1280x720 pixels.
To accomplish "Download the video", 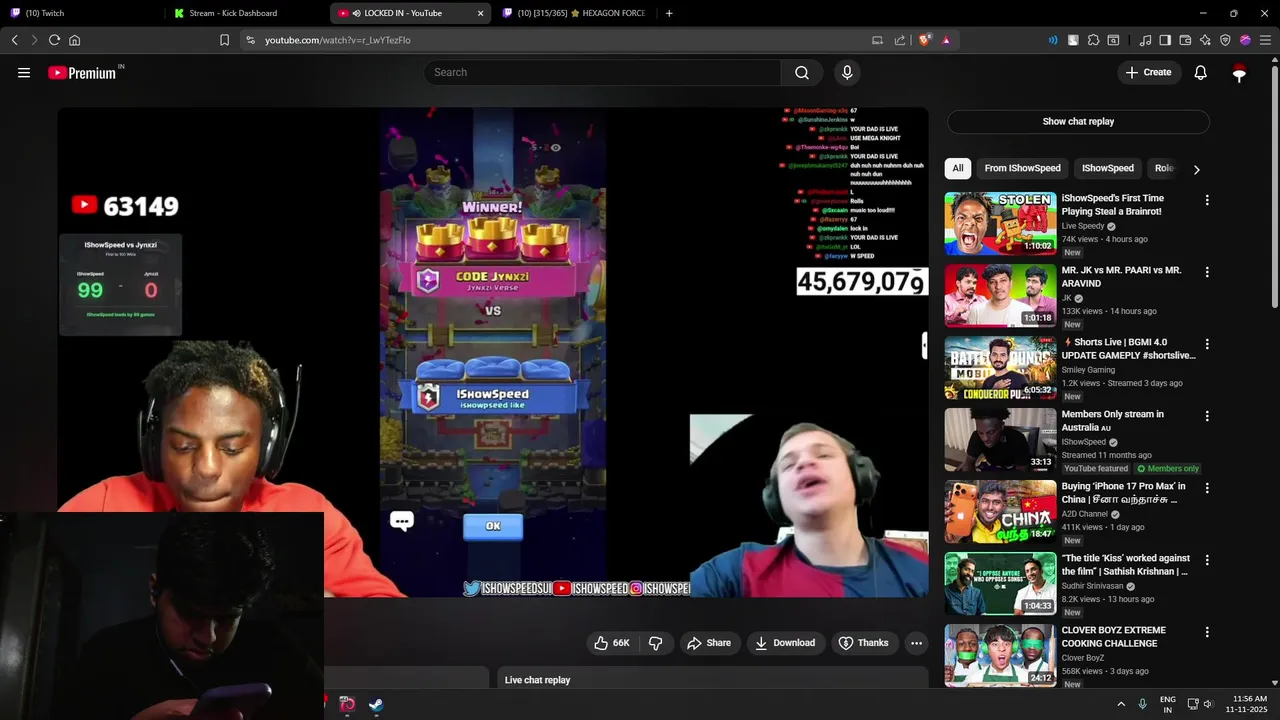I will pos(784,643).
